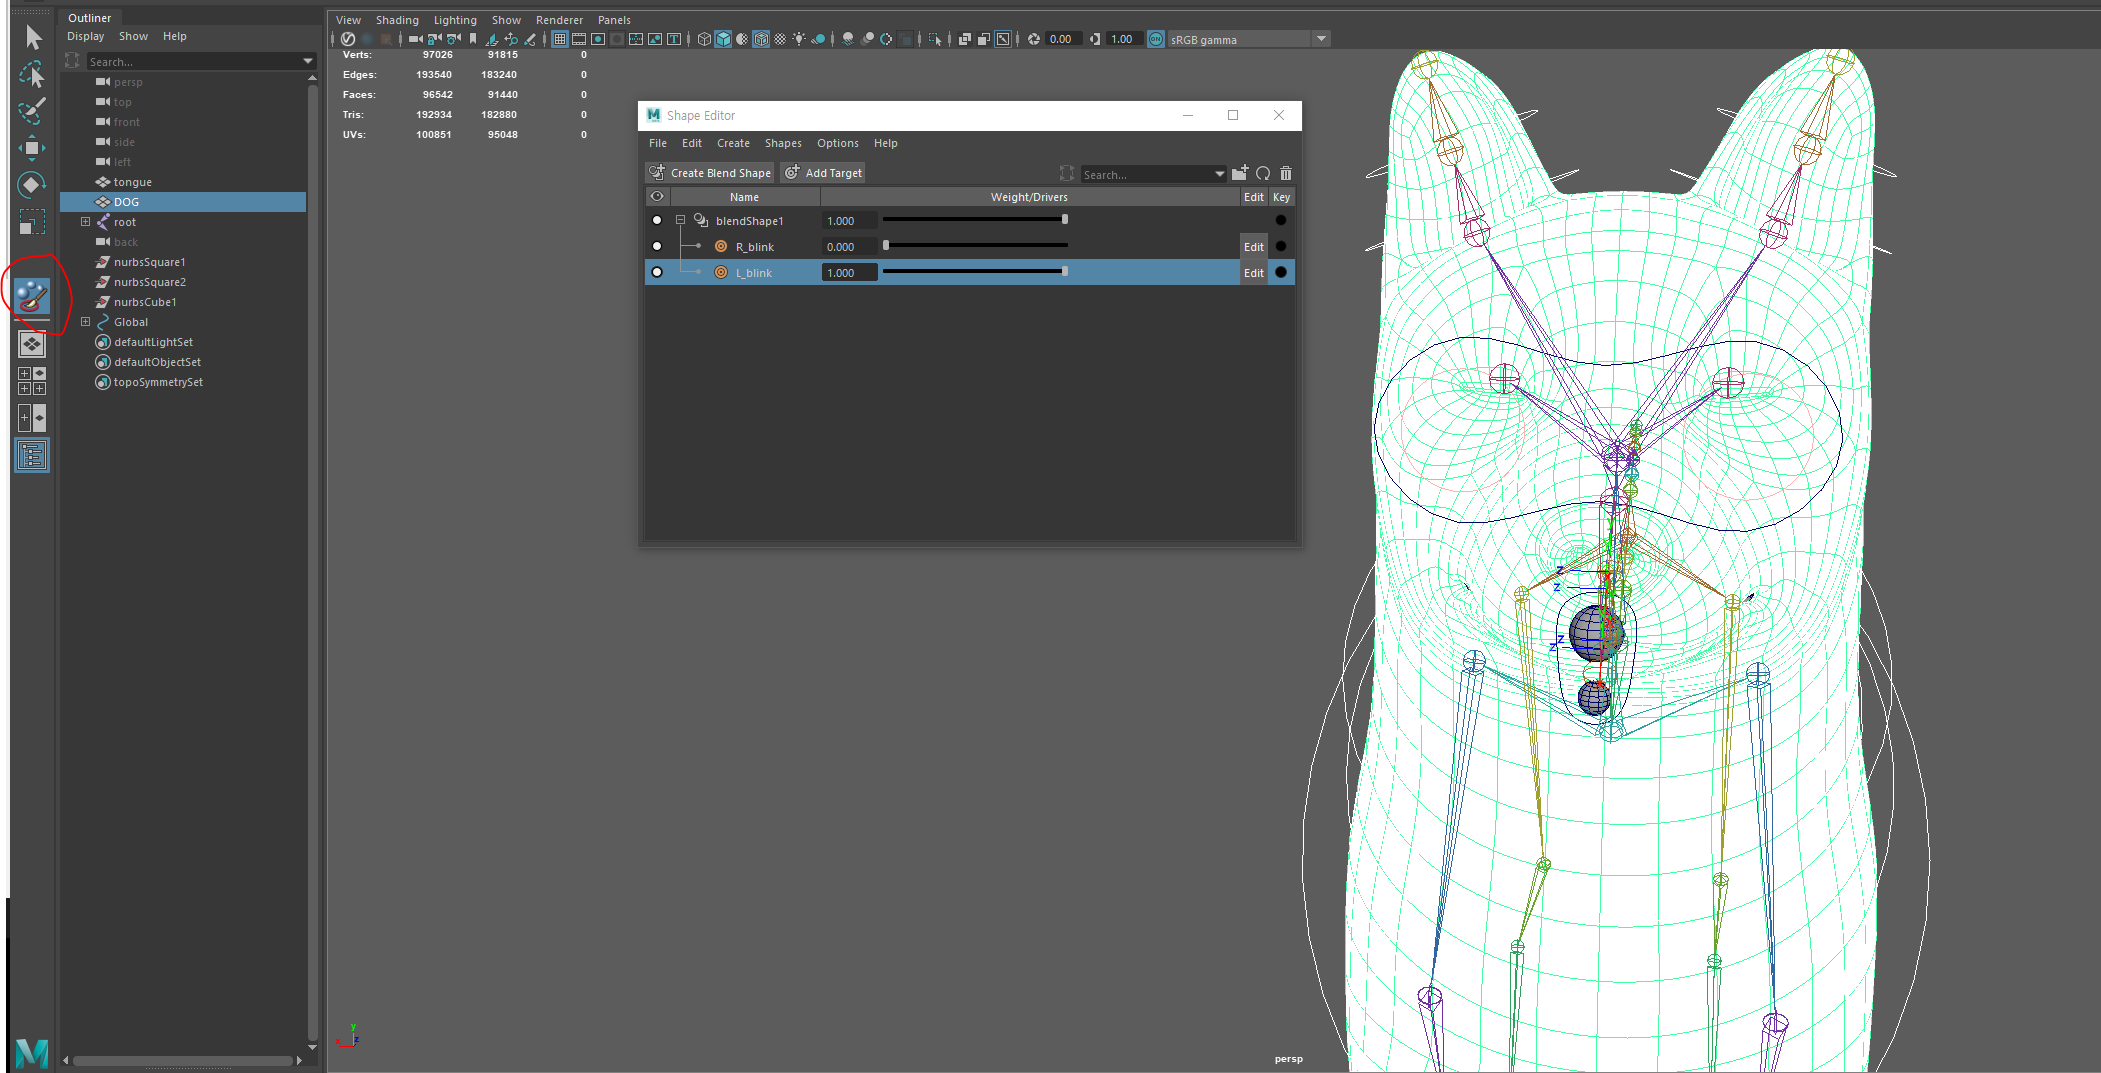Open the viewport Shading menu
2101x1073 pixels.
[x=397, y=20]
